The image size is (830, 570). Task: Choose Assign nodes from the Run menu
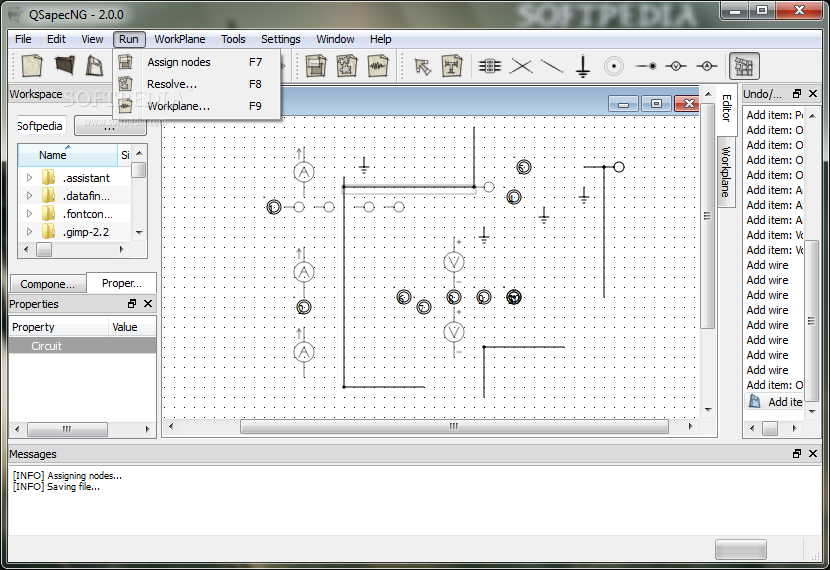pos(196,62)
